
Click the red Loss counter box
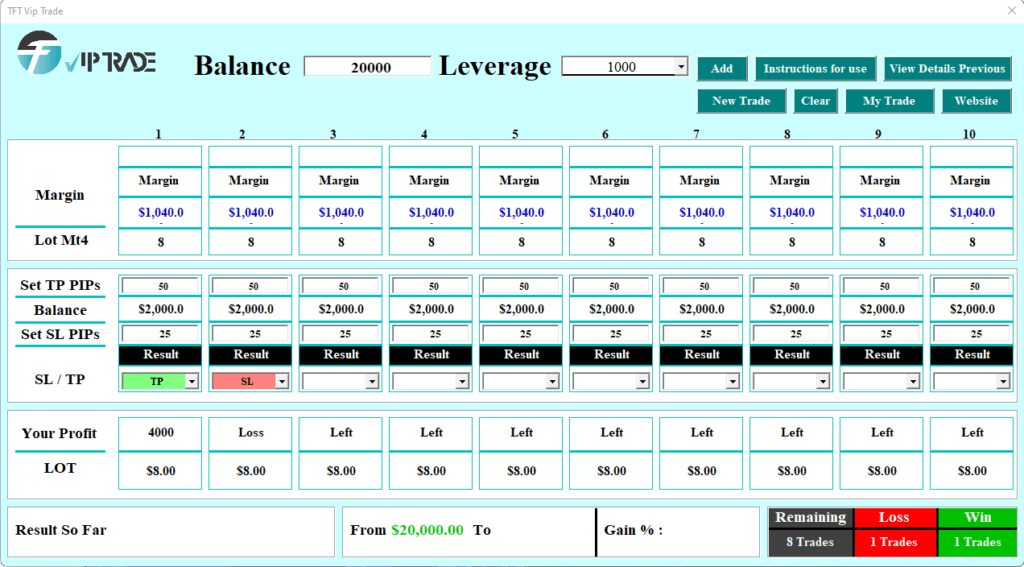(894, 531)
